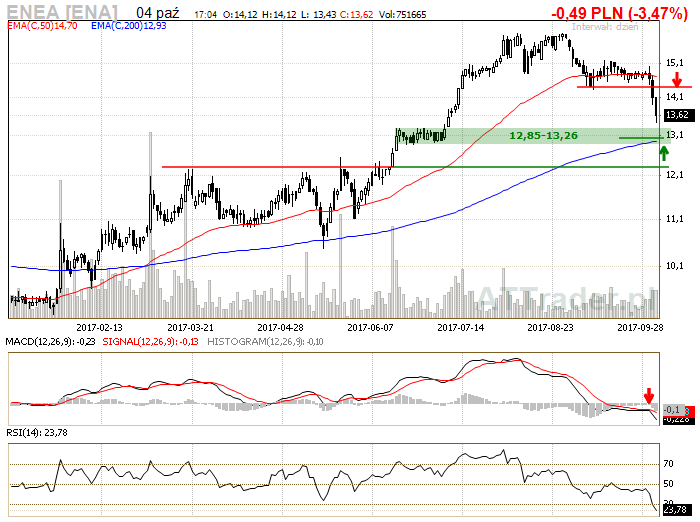Click the volume value Vol:751665
700x522 pixels.
pos(402,15)
